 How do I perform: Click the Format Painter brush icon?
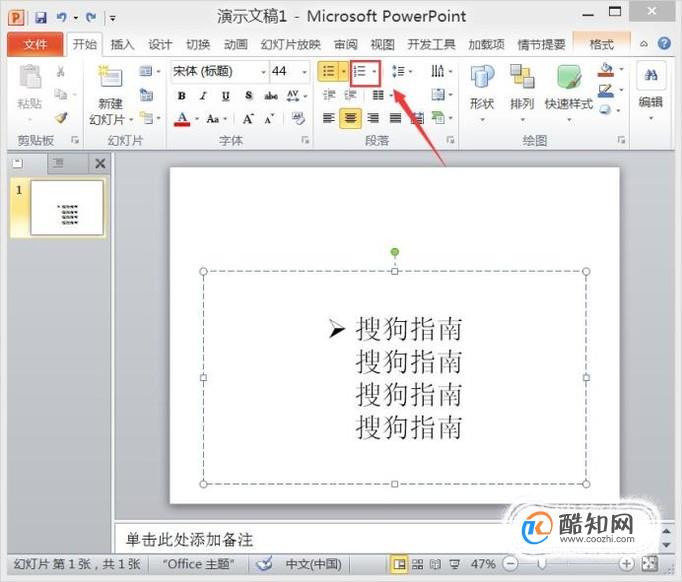point(61,117)
